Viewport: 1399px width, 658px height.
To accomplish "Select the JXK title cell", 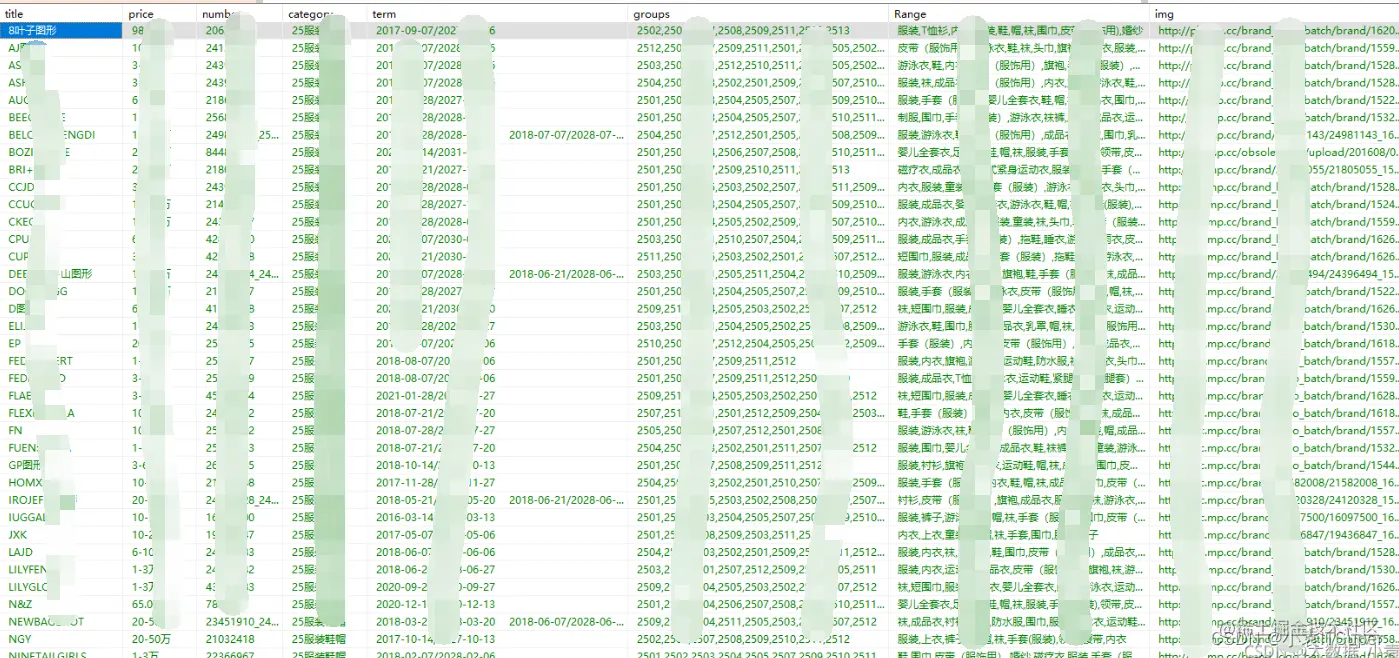I will pyautogui.click(x=63, y=535).
